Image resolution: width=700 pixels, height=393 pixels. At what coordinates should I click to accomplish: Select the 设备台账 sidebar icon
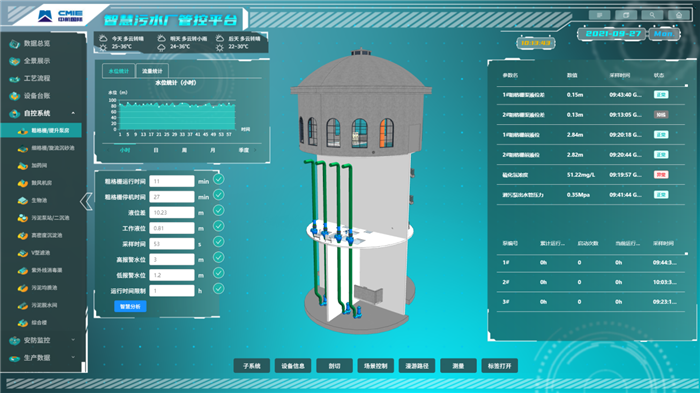coord(15,96)
